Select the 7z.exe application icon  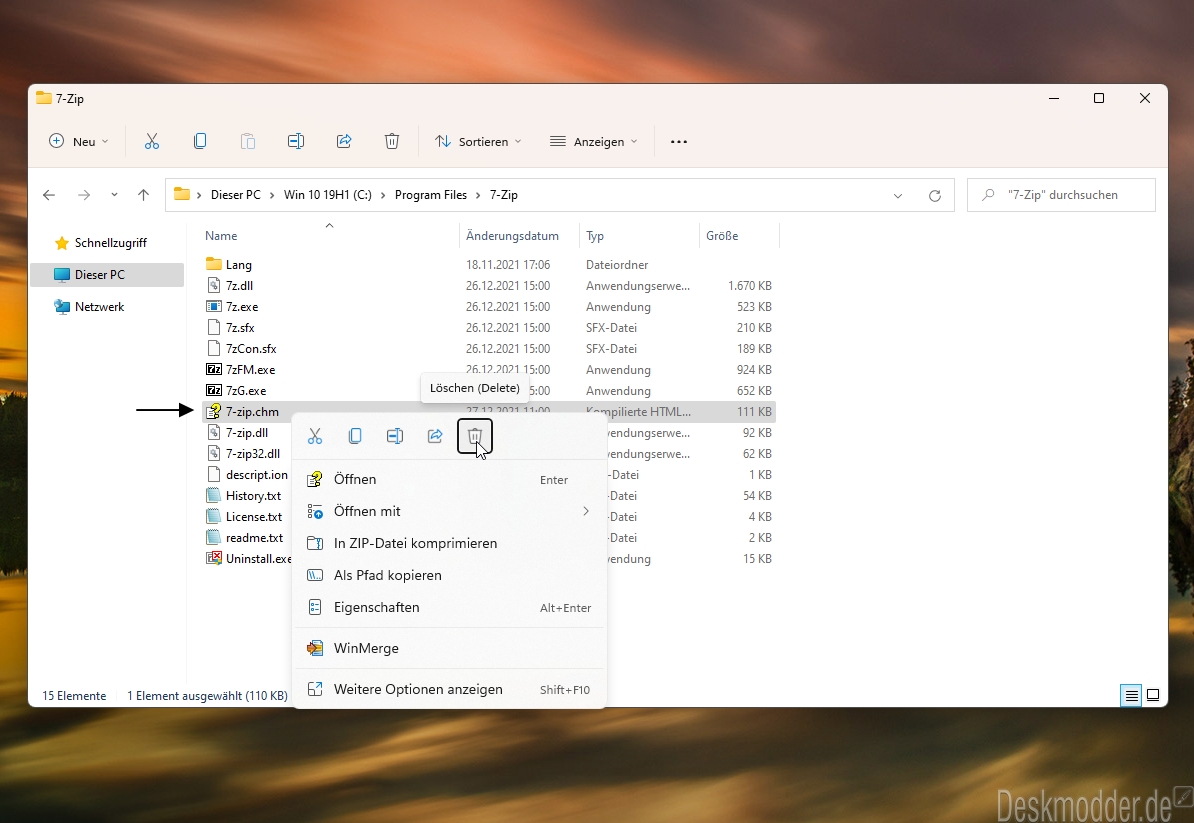214,307
